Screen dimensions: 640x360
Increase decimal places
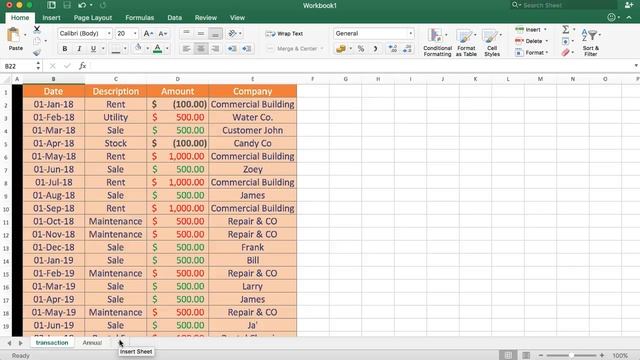393,49
